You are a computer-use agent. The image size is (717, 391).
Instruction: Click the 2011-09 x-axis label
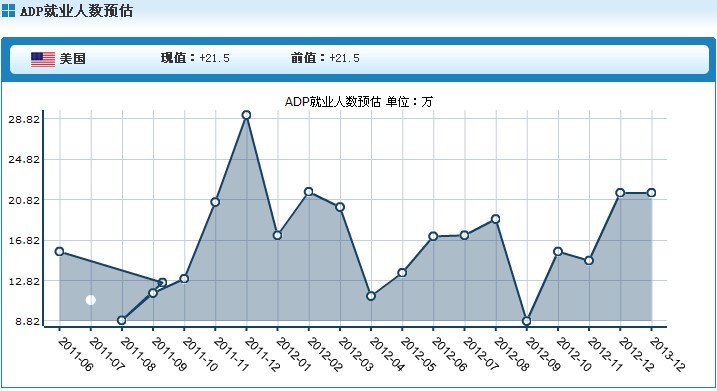point(169,354)
